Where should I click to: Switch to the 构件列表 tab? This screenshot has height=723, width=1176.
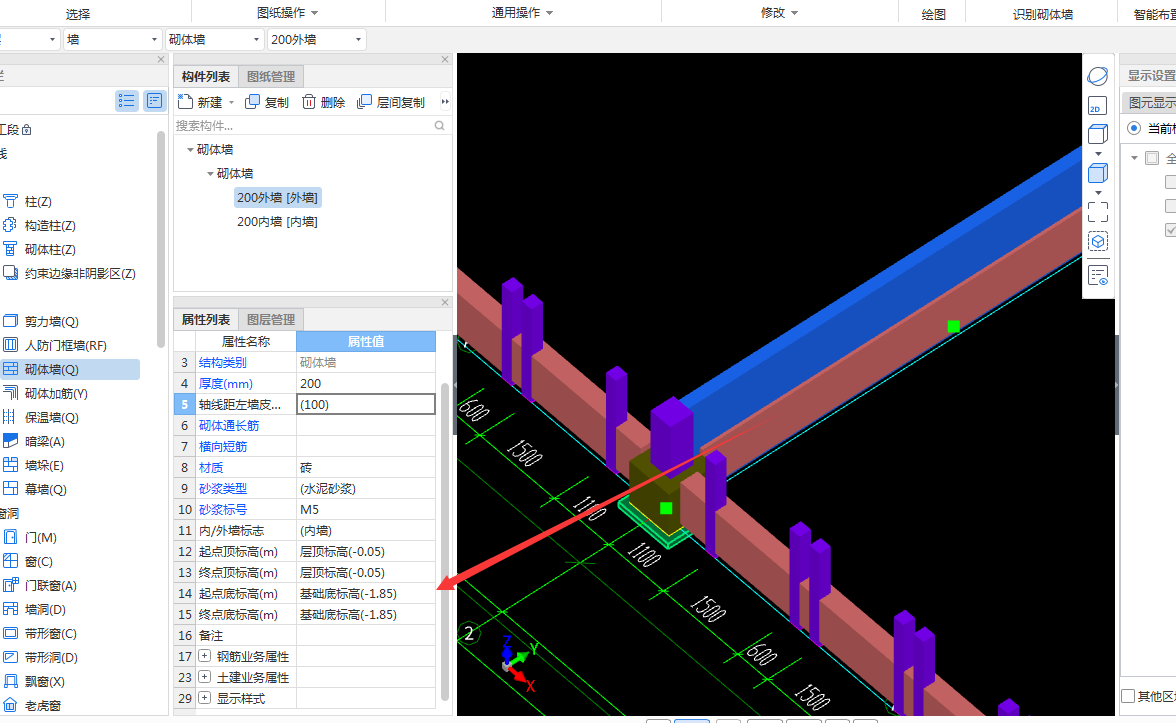pos(206,76)
